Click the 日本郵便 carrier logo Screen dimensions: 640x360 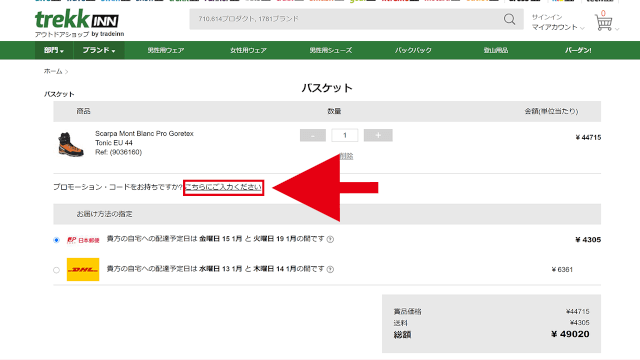click(83, 240)
